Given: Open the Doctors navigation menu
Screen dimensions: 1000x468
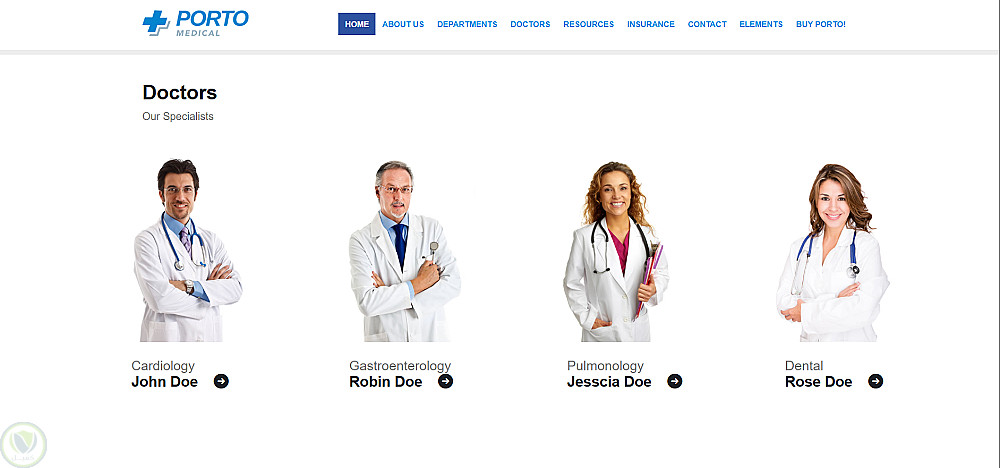Looking at the screenshot, I should (x=530, y=24).
